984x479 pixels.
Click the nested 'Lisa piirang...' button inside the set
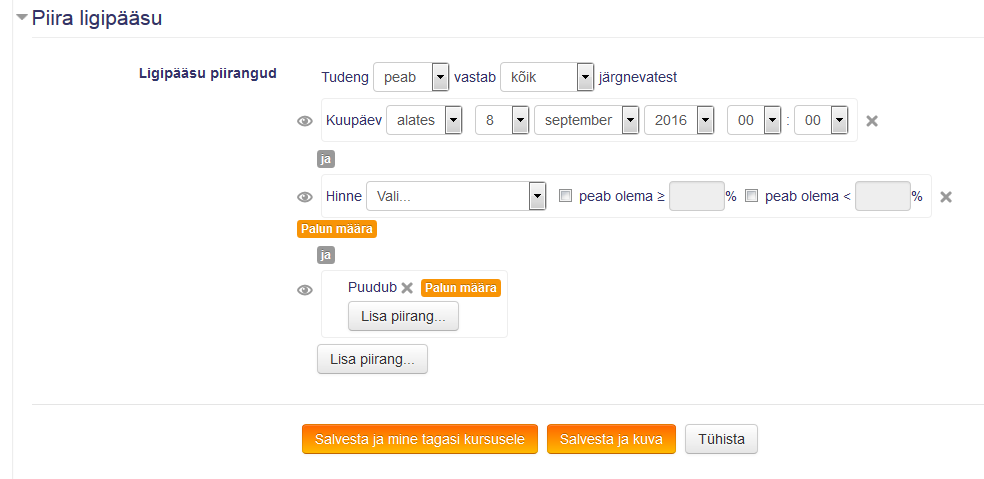pos(403,316)
